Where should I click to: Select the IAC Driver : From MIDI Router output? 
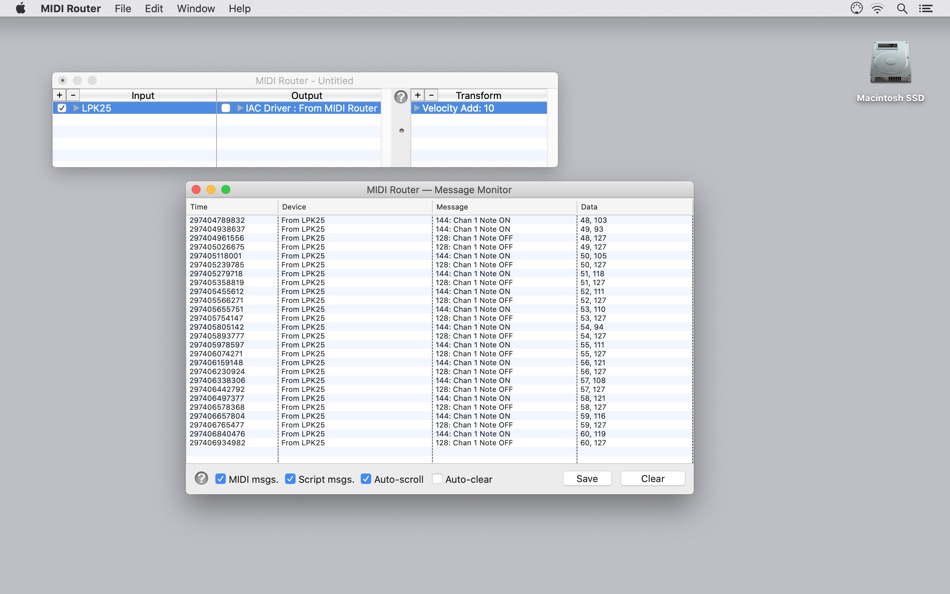(311, 108)
